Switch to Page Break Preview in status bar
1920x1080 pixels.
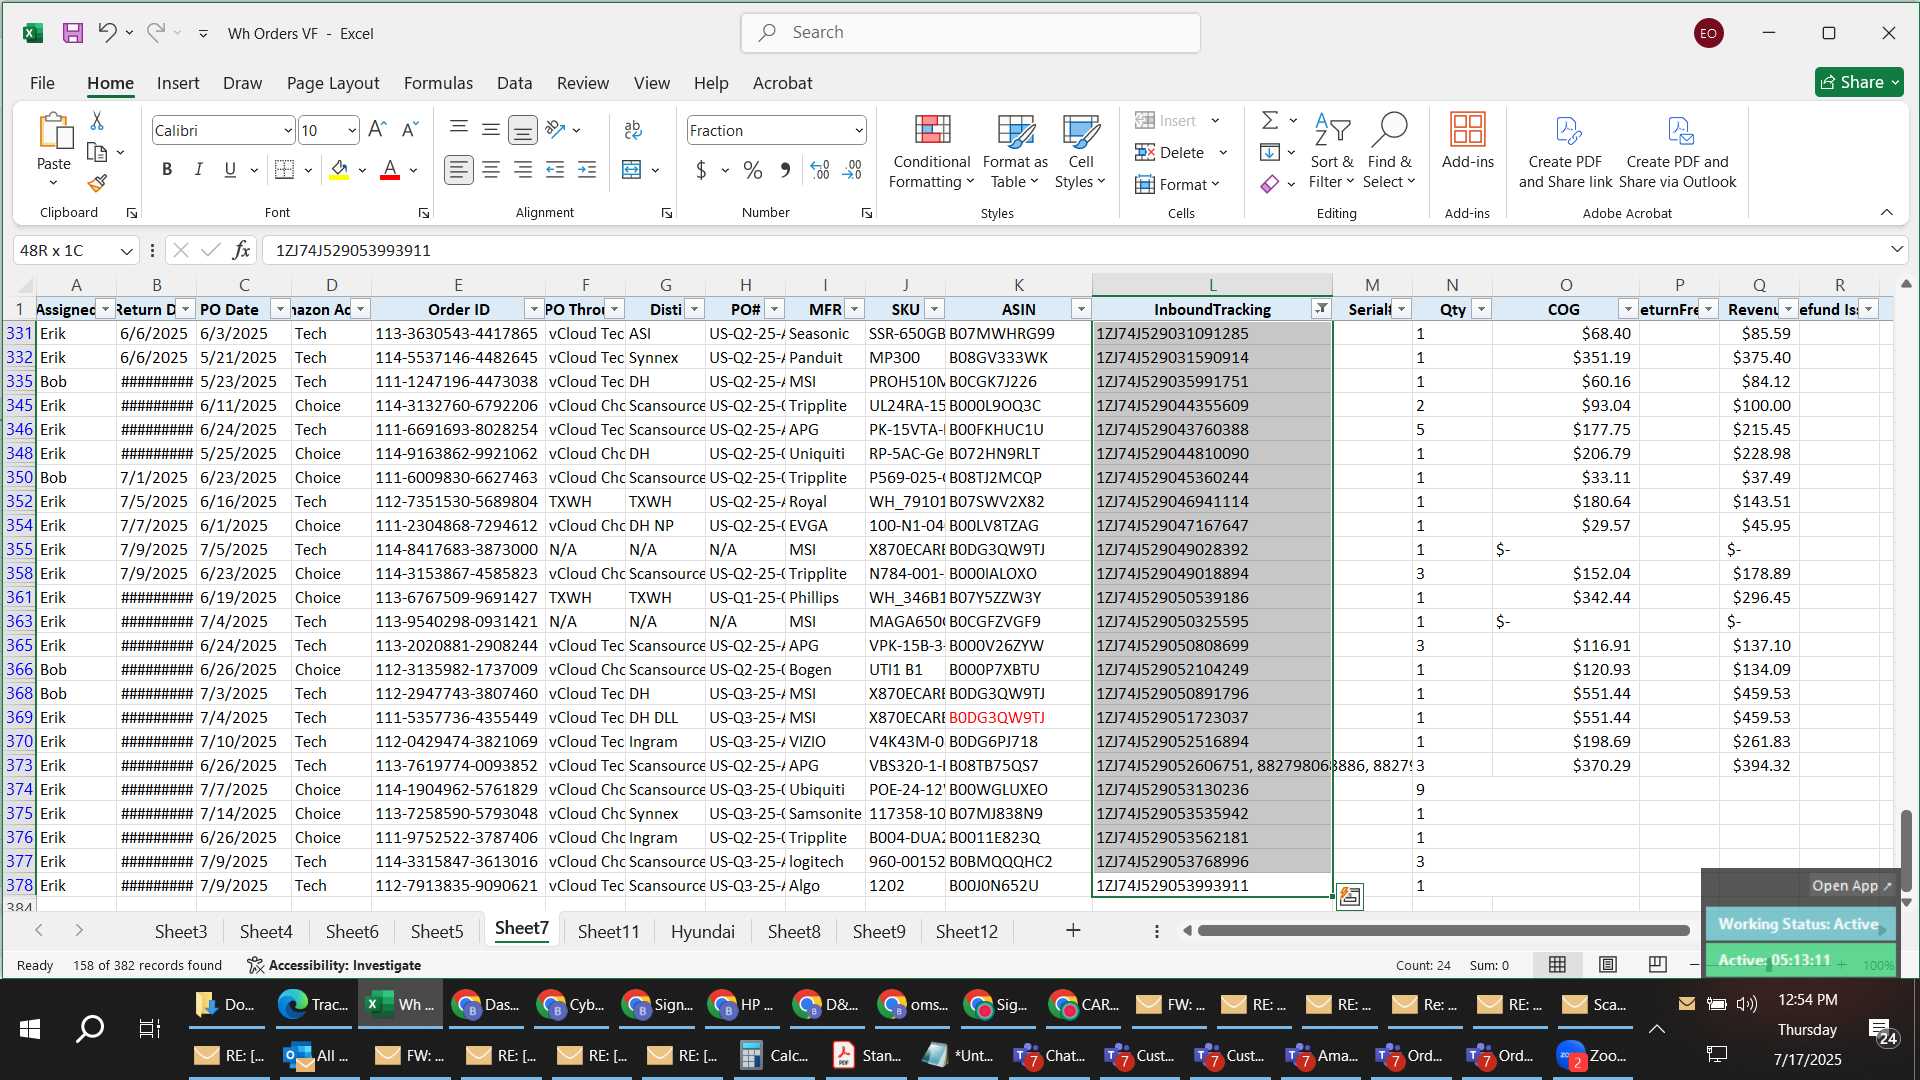[x=1657, y=965]
